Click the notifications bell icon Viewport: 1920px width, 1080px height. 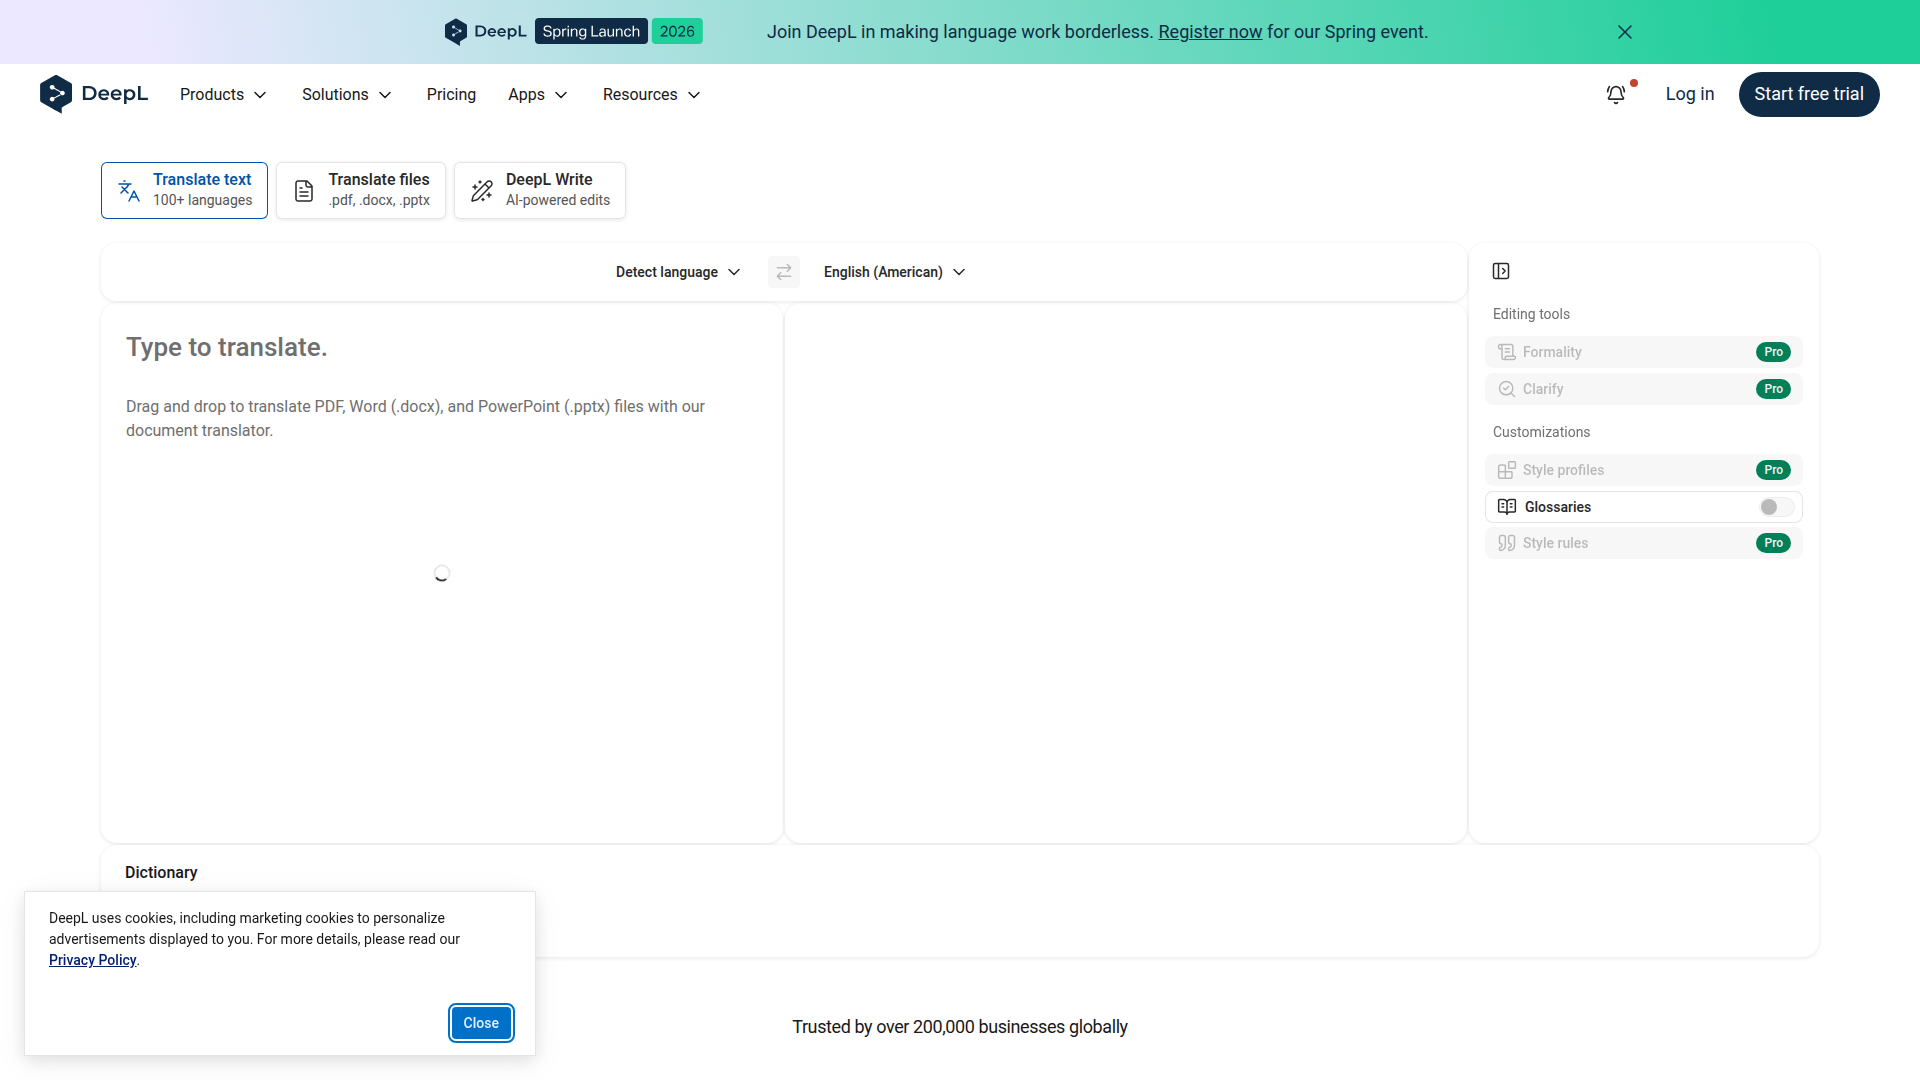1615,94
